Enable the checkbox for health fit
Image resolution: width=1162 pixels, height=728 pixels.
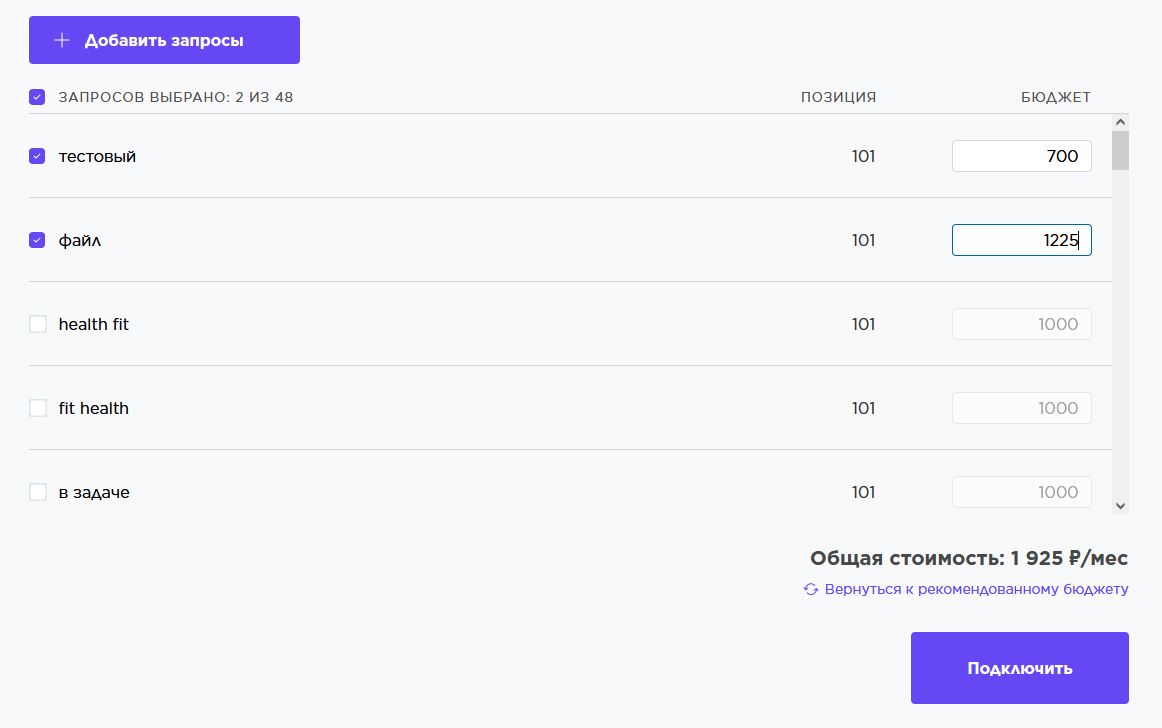click(x=37, y=324)
